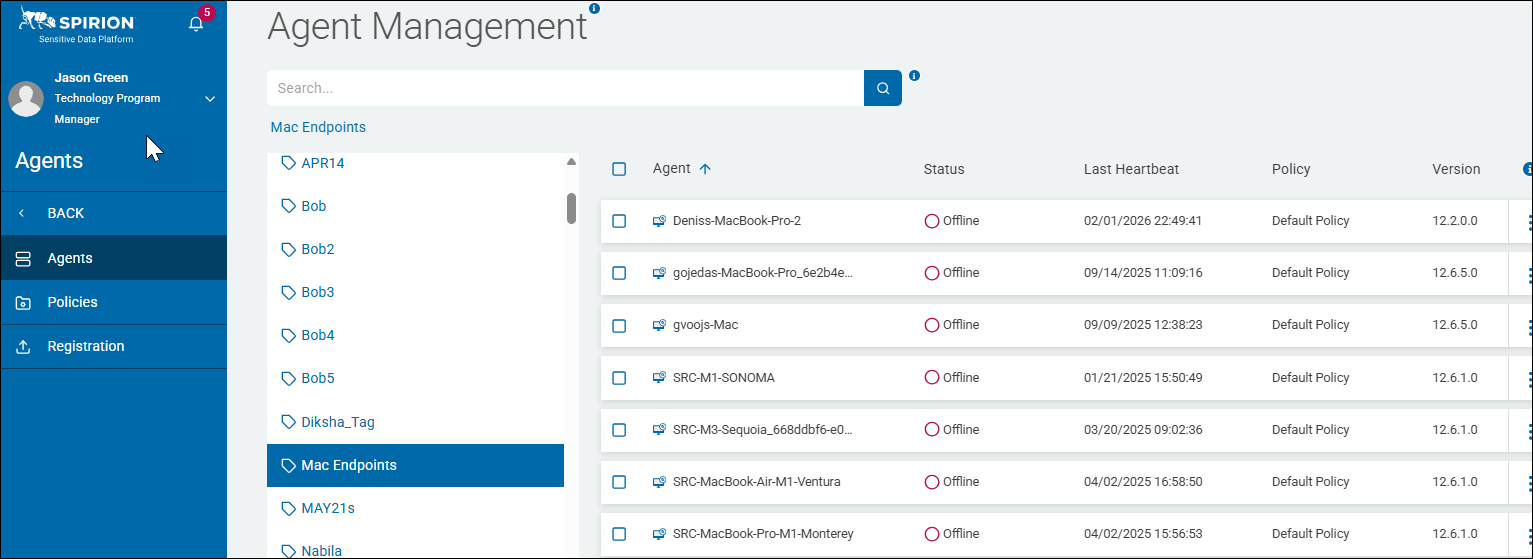Screen dimensions: 1533x559
Task: Click the info icon next to search button
Action: [x=914, y=75]
